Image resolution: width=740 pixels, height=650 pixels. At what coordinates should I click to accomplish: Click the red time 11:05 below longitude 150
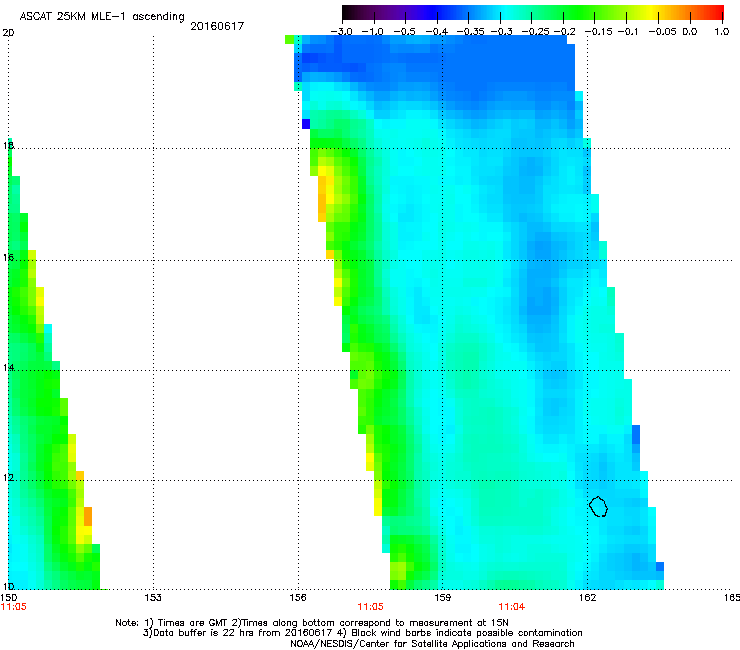click(x=14, y=607)
